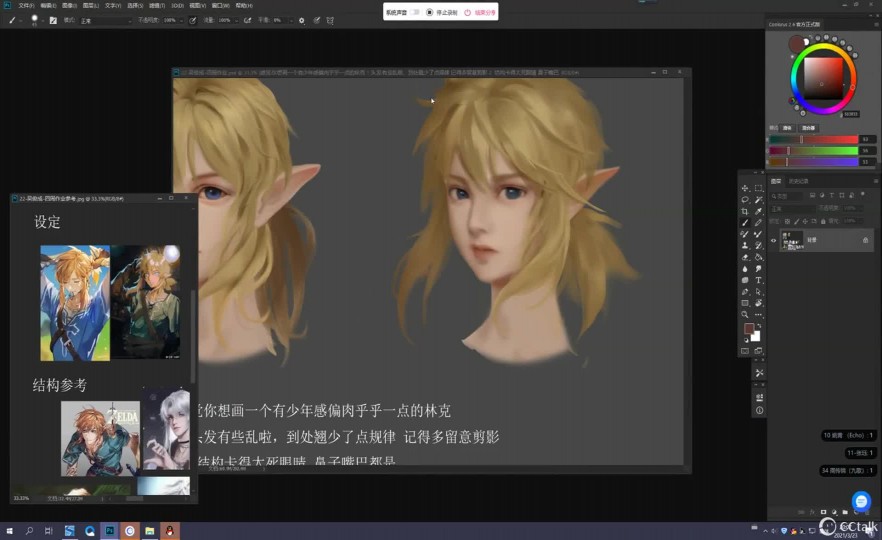
Task: Open the 窗口 menu
Action: point(220,6)
